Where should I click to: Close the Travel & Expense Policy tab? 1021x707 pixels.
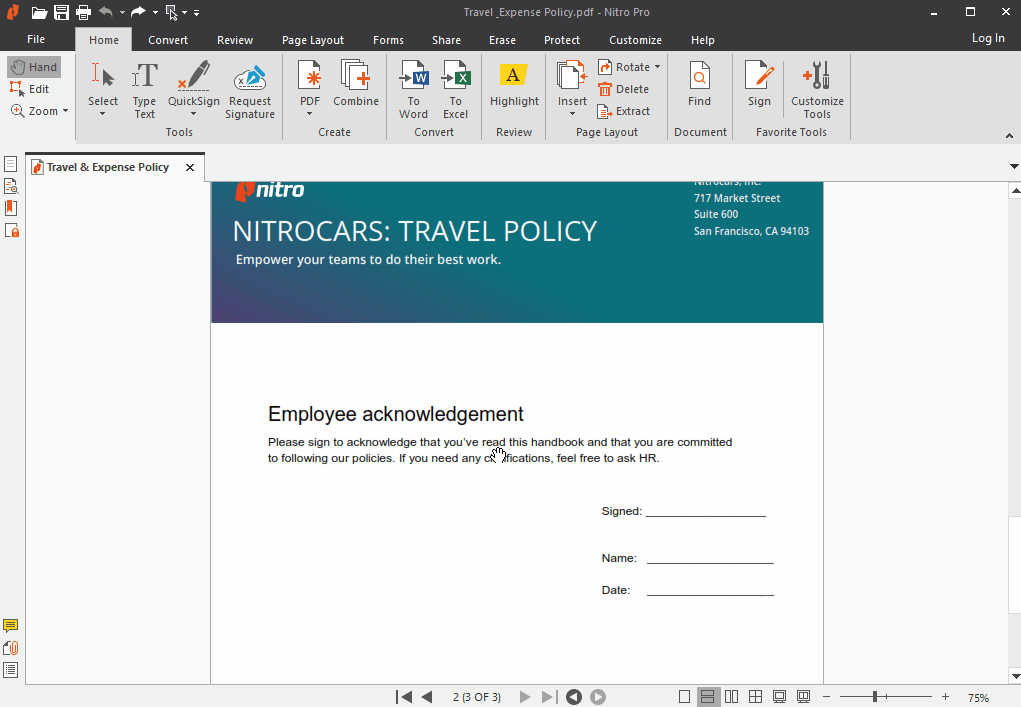point(189,167)
